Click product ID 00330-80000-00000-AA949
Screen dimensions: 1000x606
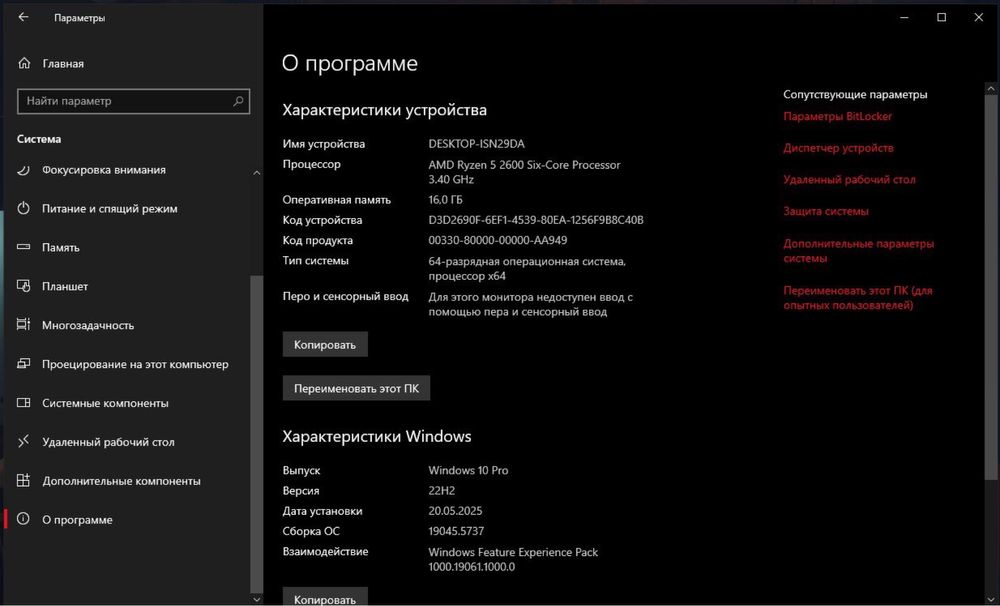point(497,240)
